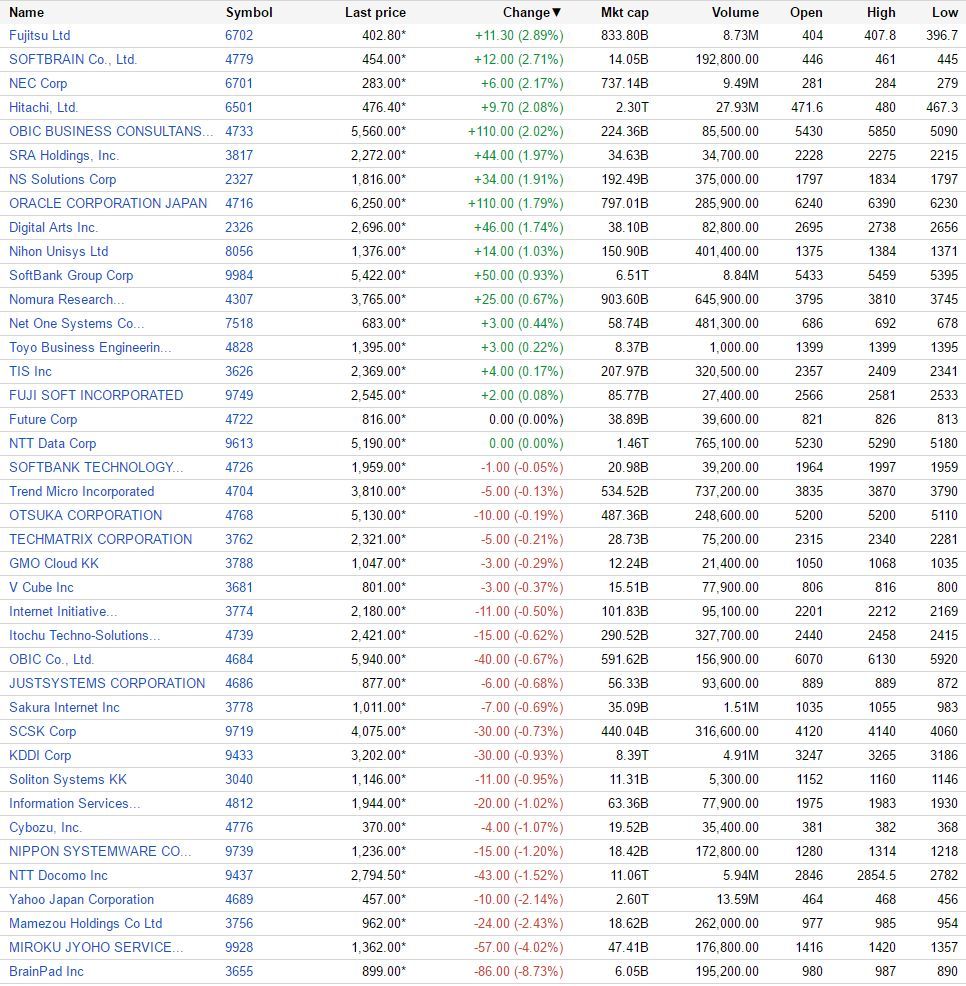Open Nihon Unisys Ltd link

58,252
